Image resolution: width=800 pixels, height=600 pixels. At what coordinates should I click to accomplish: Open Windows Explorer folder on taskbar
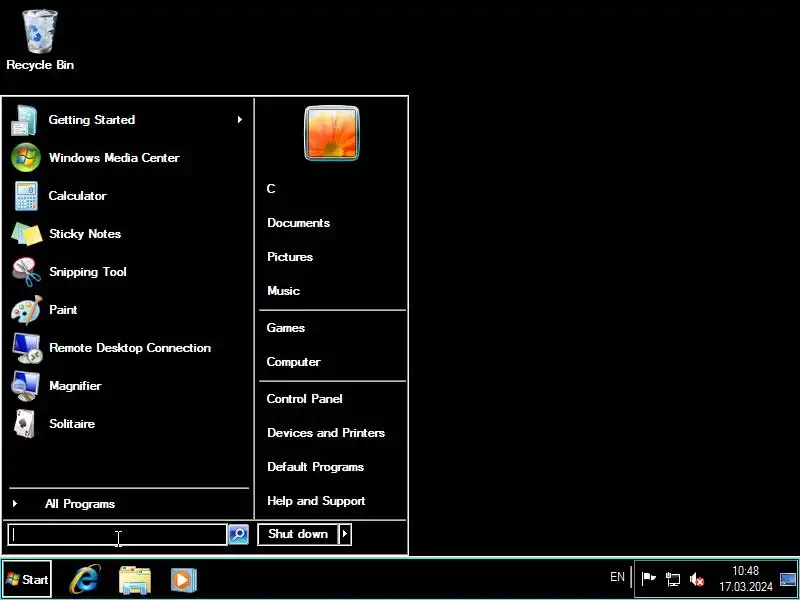pos(135,580)
